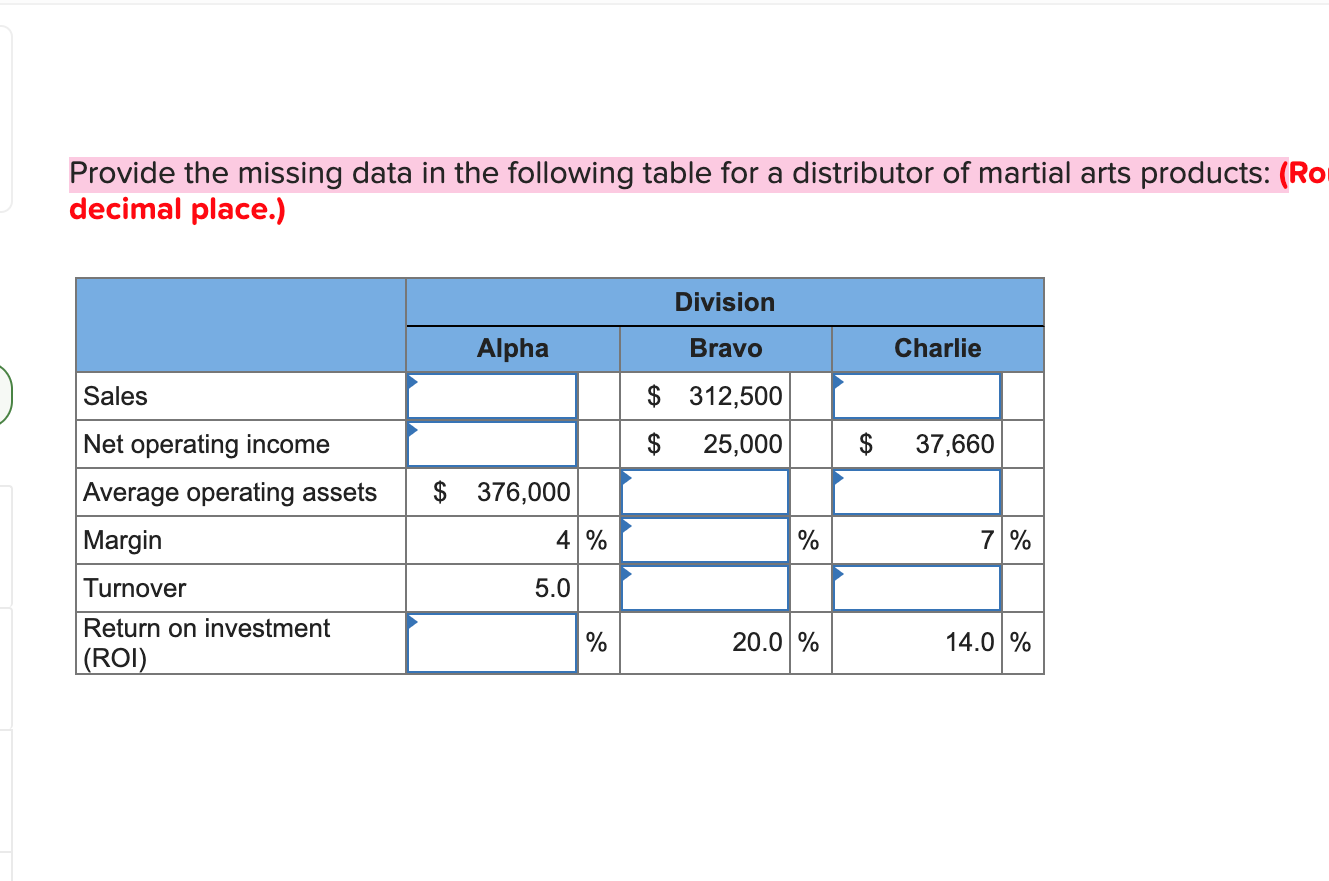Click the Alpha column header
This screenshot has height=881, width=1329.
(x=512, y=348)
